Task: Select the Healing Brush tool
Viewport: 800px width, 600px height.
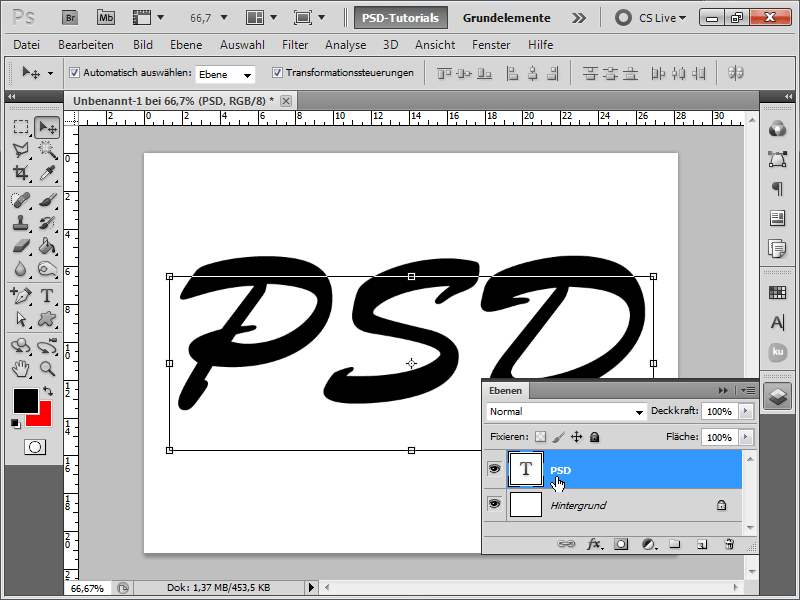Action: click(x=20, y=200)
